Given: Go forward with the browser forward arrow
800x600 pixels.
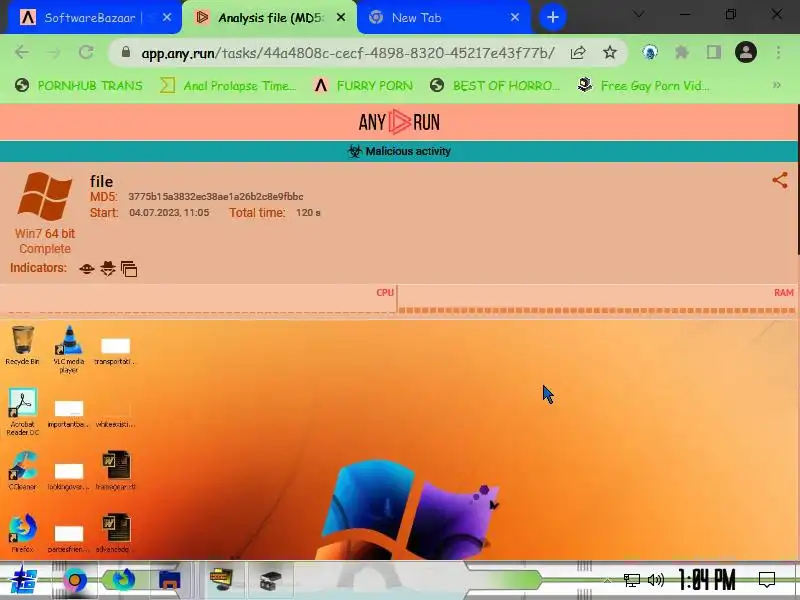Looking at the screenshot, I should point(54,52).
